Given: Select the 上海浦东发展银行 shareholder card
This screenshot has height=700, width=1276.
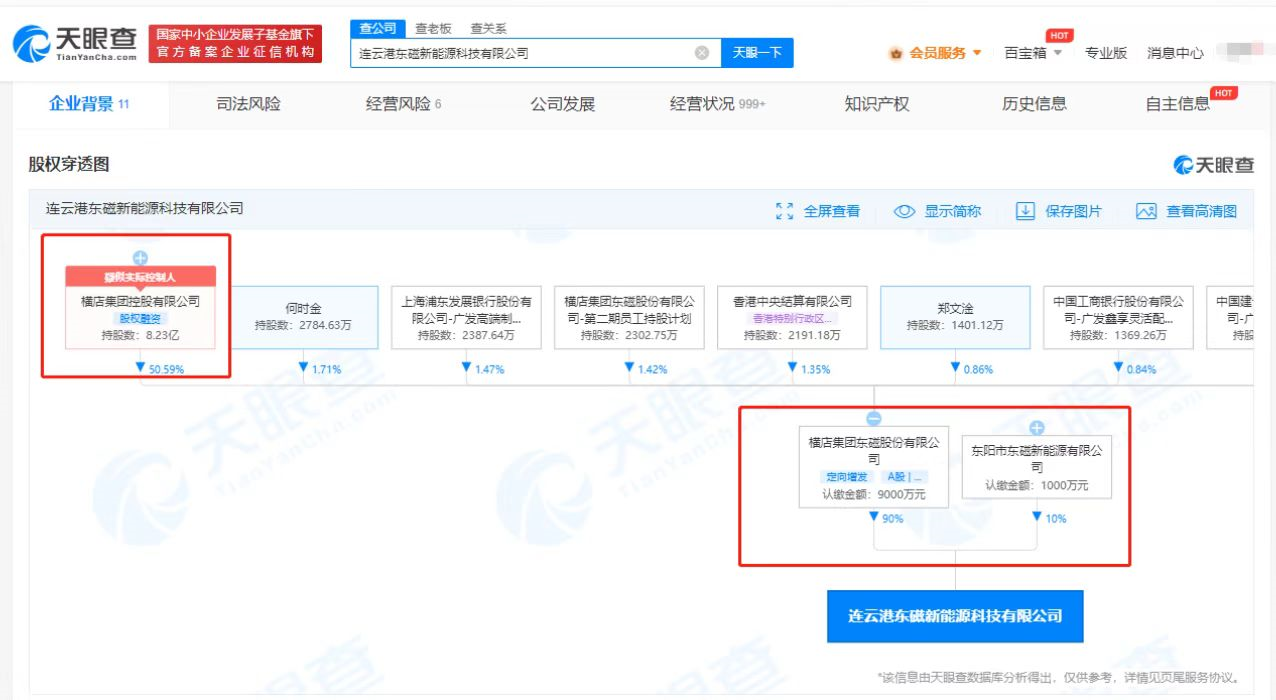Looking at the screenshot, I should pos(466,317).
